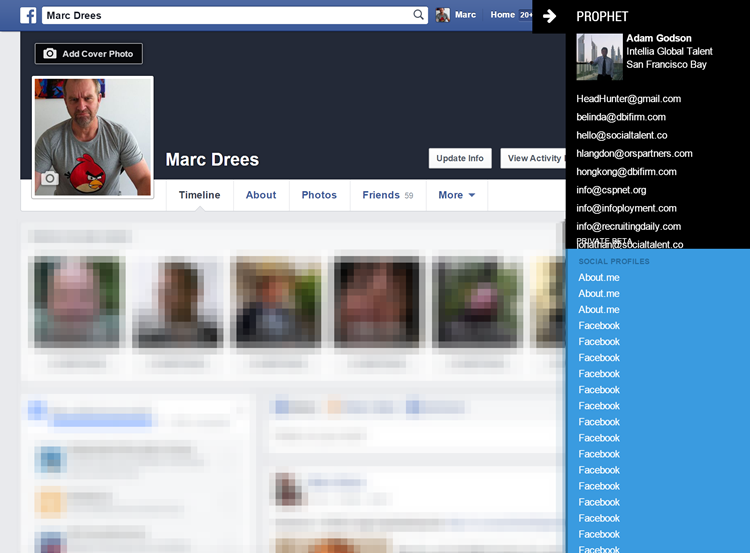The width and height of the screenshot is (750, 553).
Task: Switch to the Timeline tab
Action: point(199,195)
